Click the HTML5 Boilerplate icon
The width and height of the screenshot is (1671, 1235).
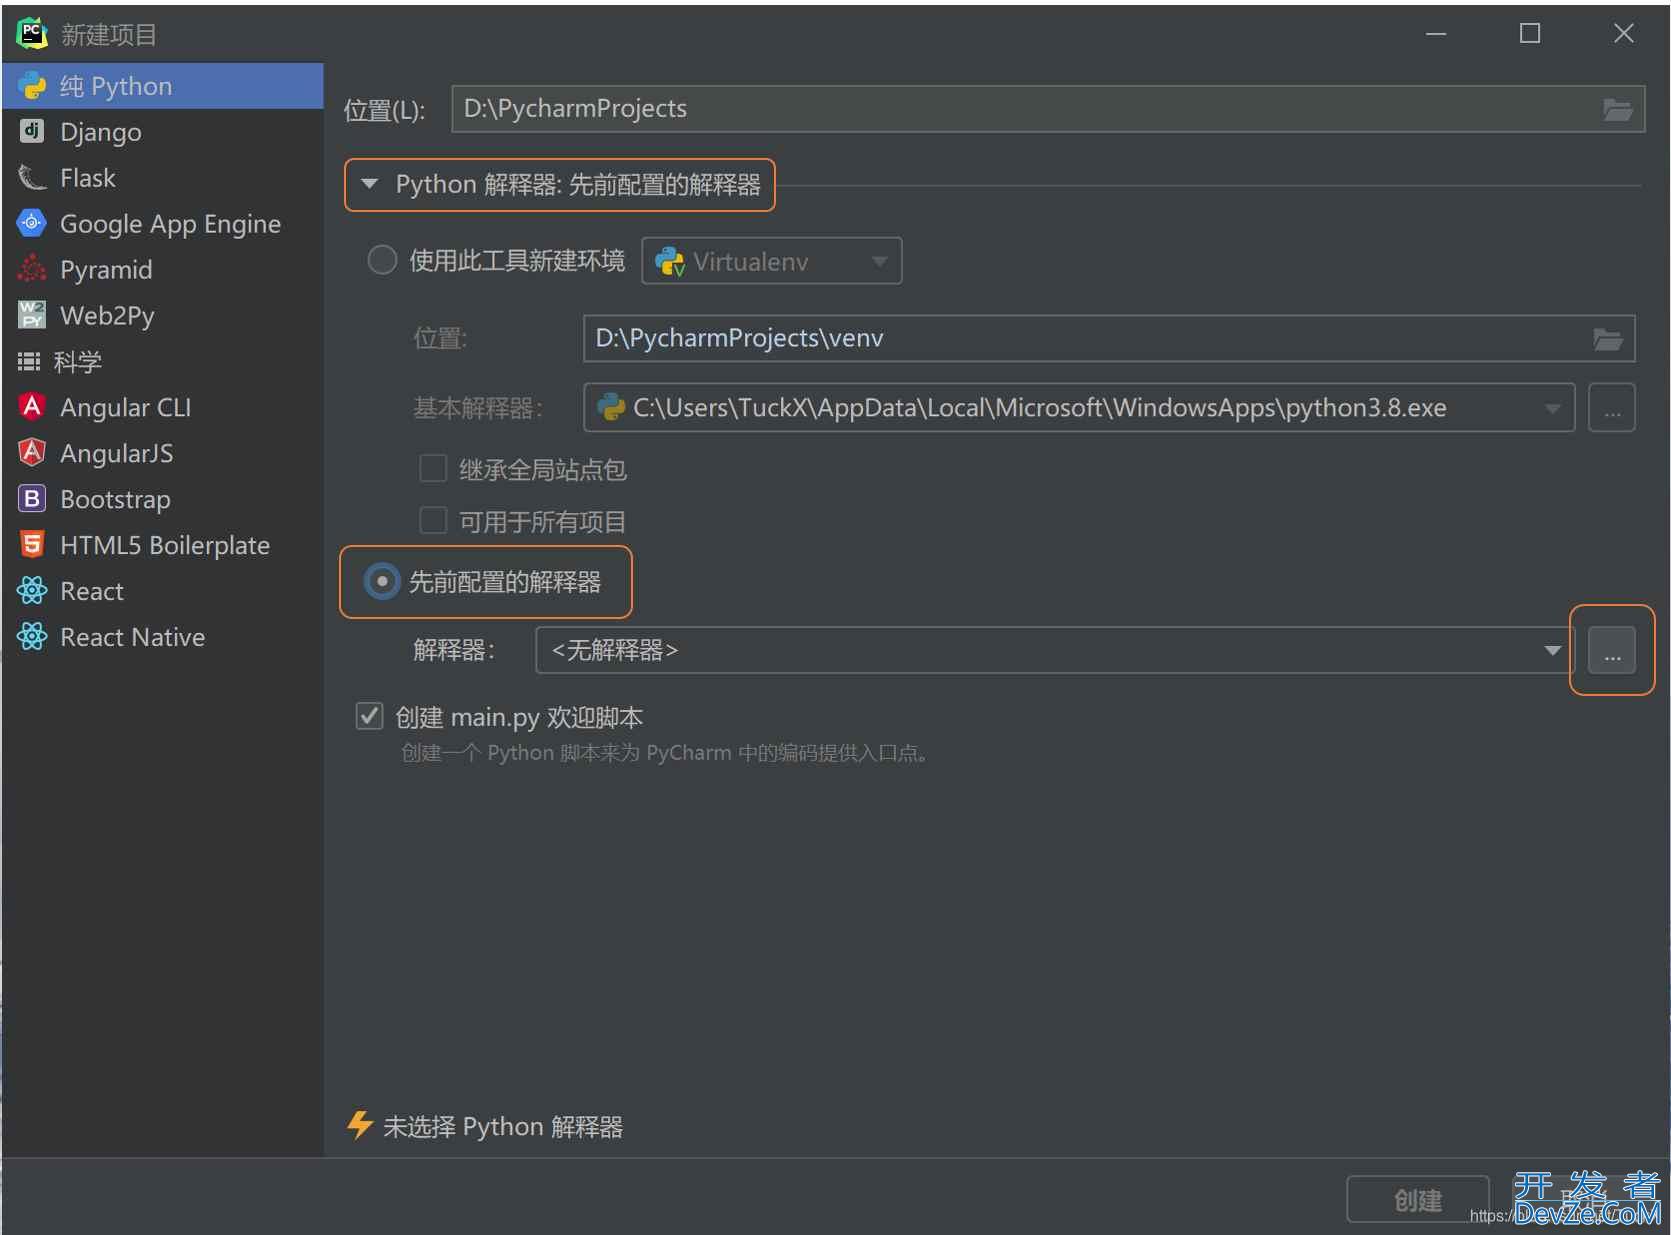point(32,544)
